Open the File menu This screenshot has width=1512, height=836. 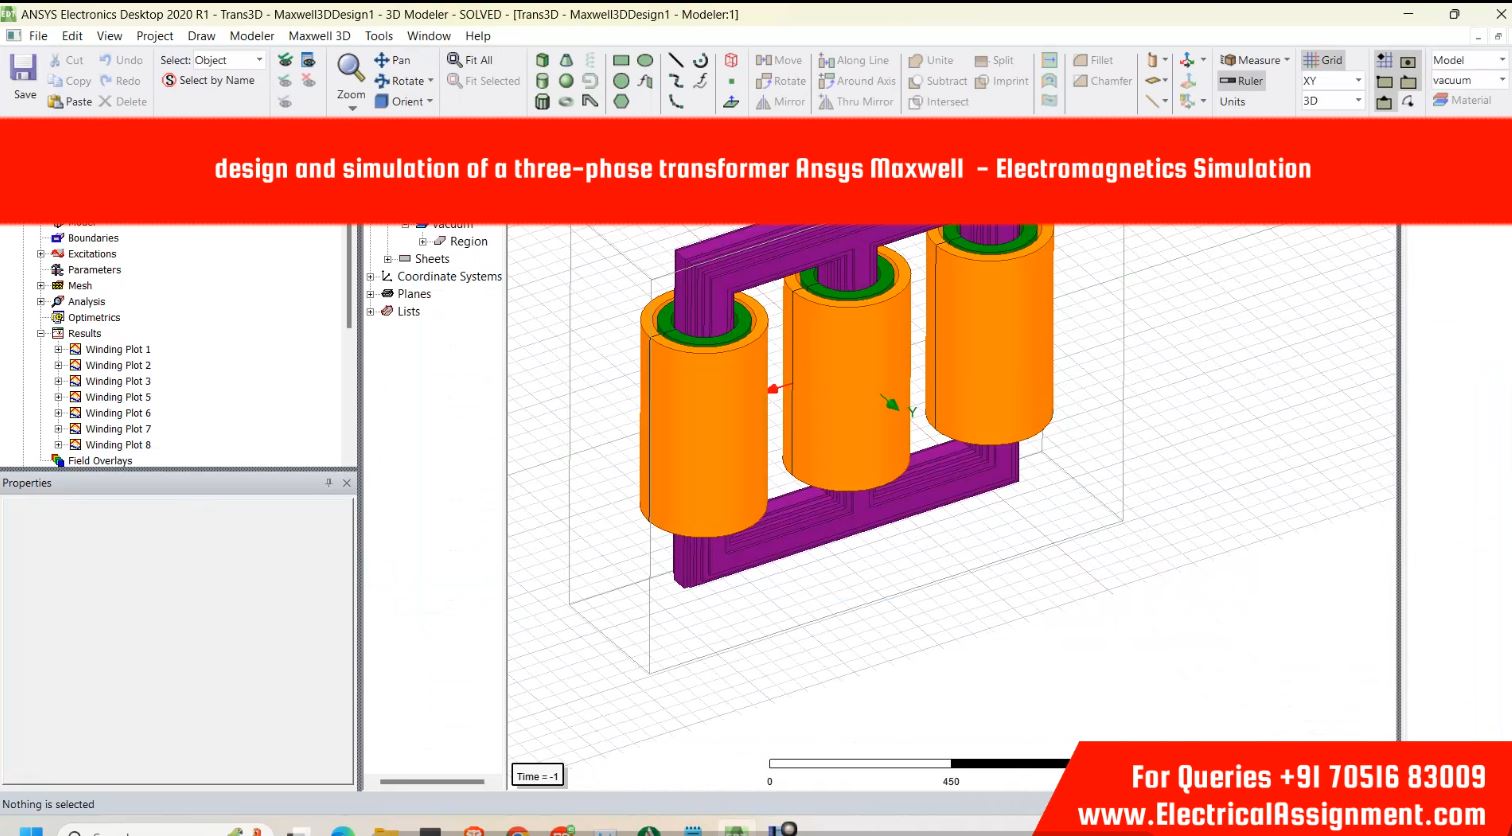tap(38, 36)
